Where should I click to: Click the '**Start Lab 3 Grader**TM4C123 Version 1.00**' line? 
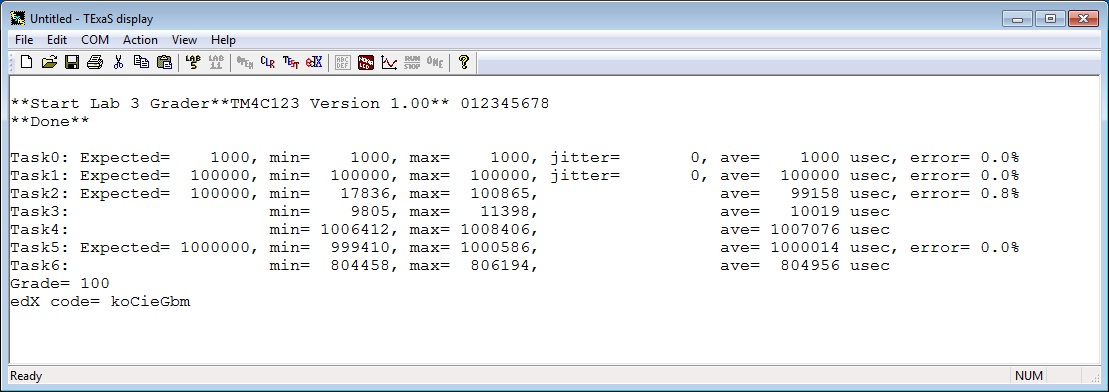click(230, 103)
